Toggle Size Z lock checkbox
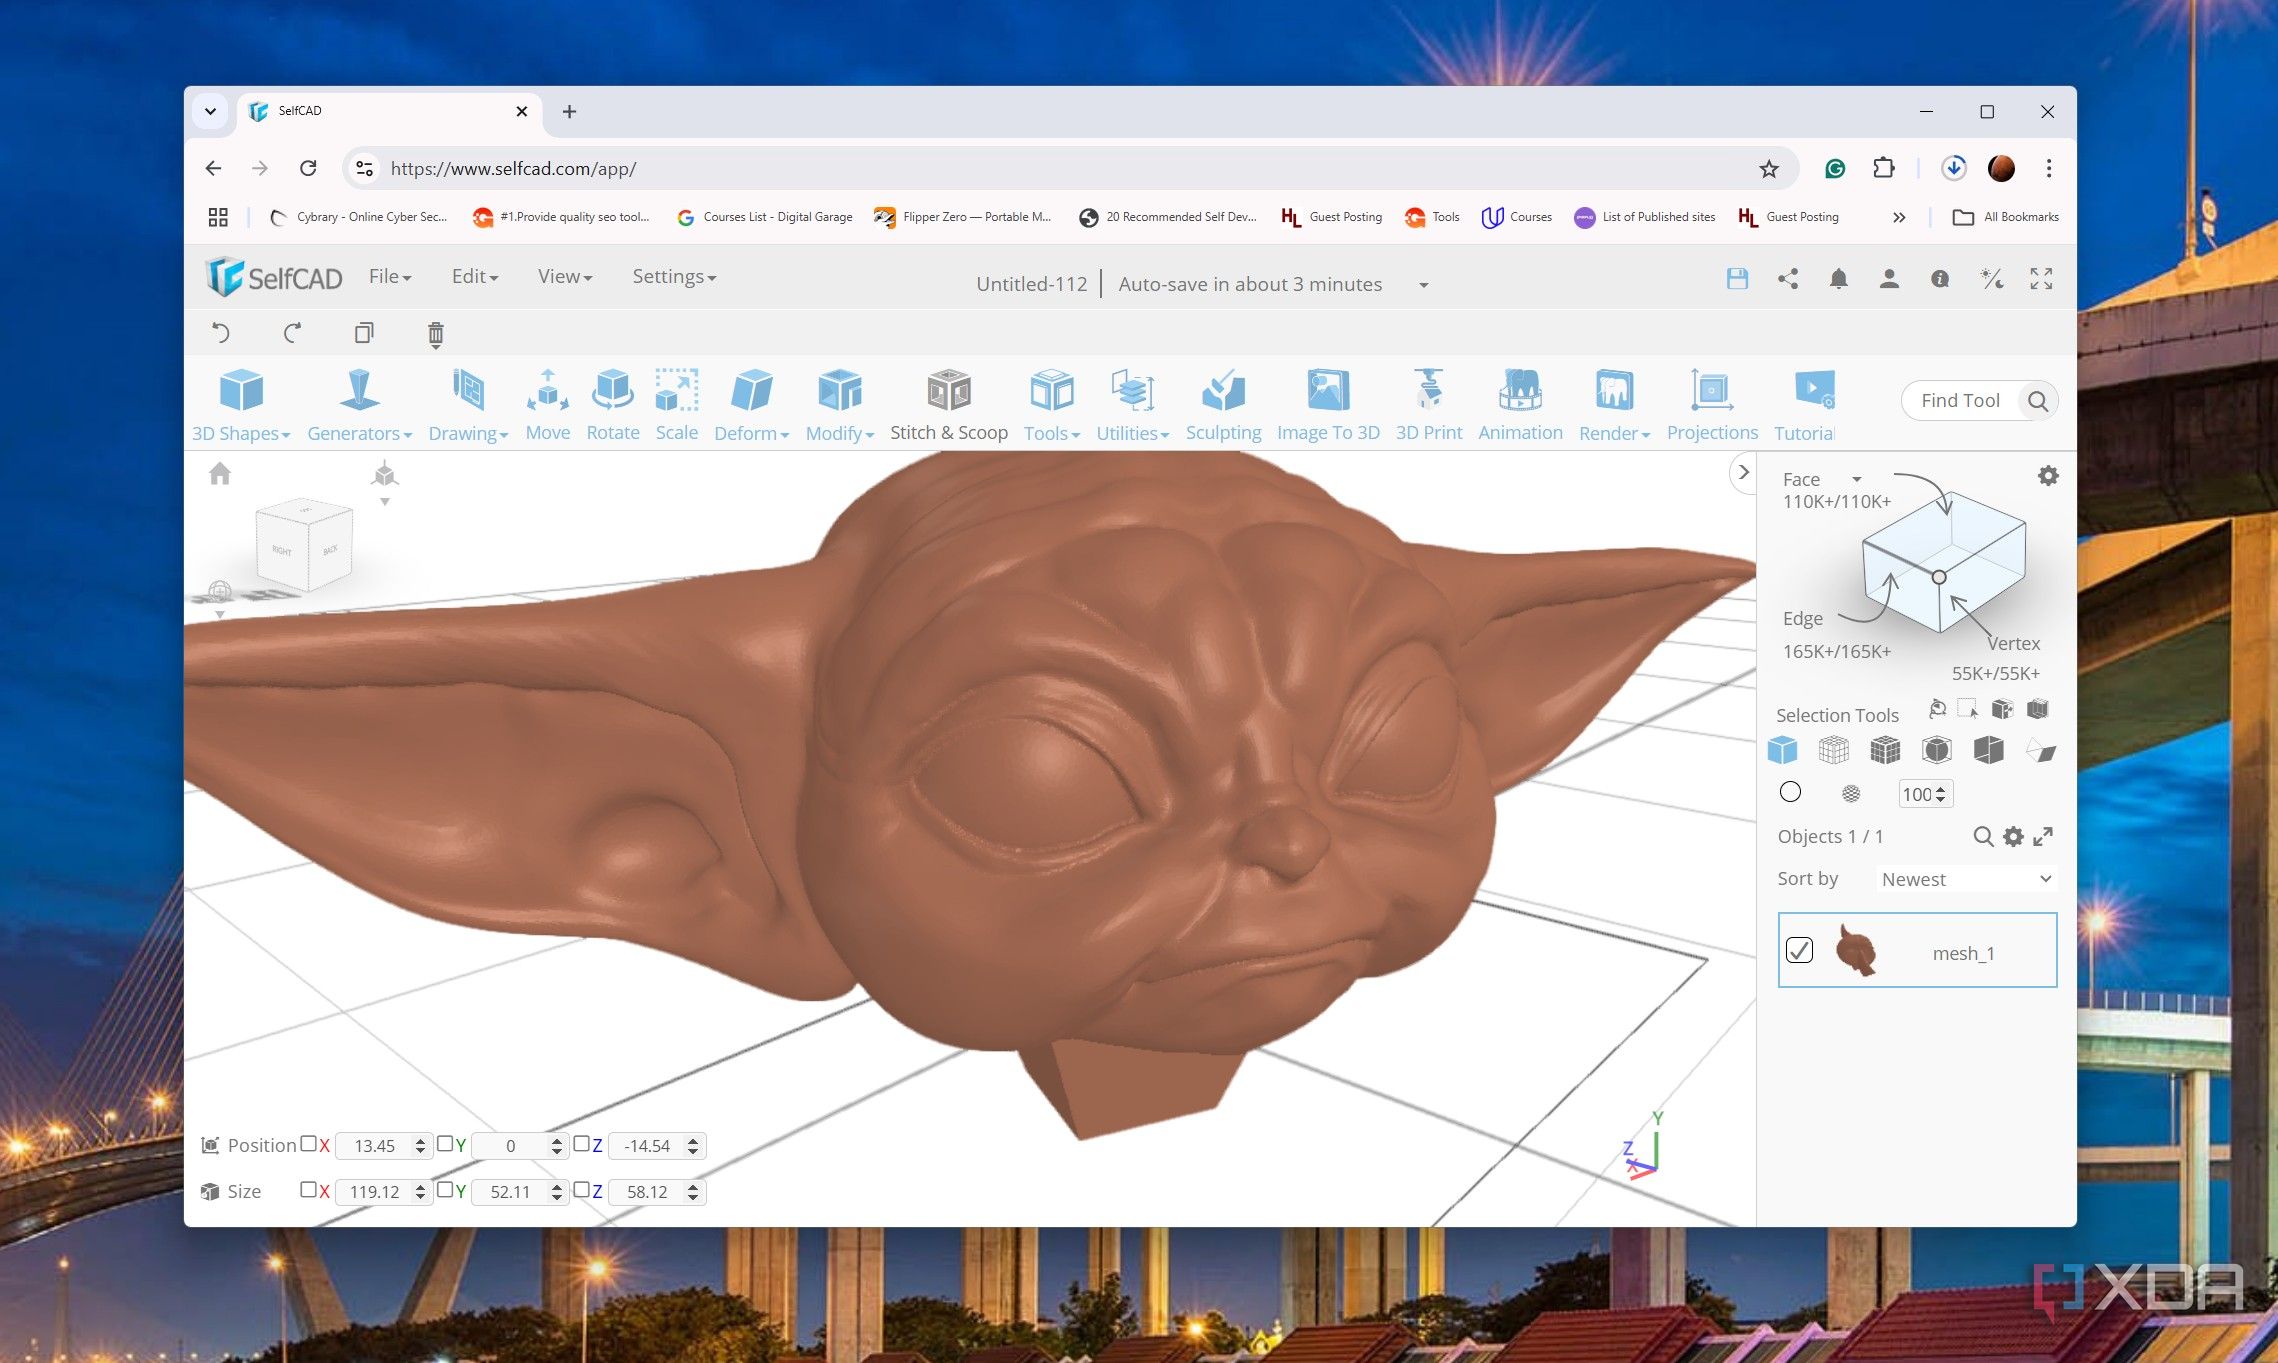The image size is (2278, 1363). [x=581, y=1190]
